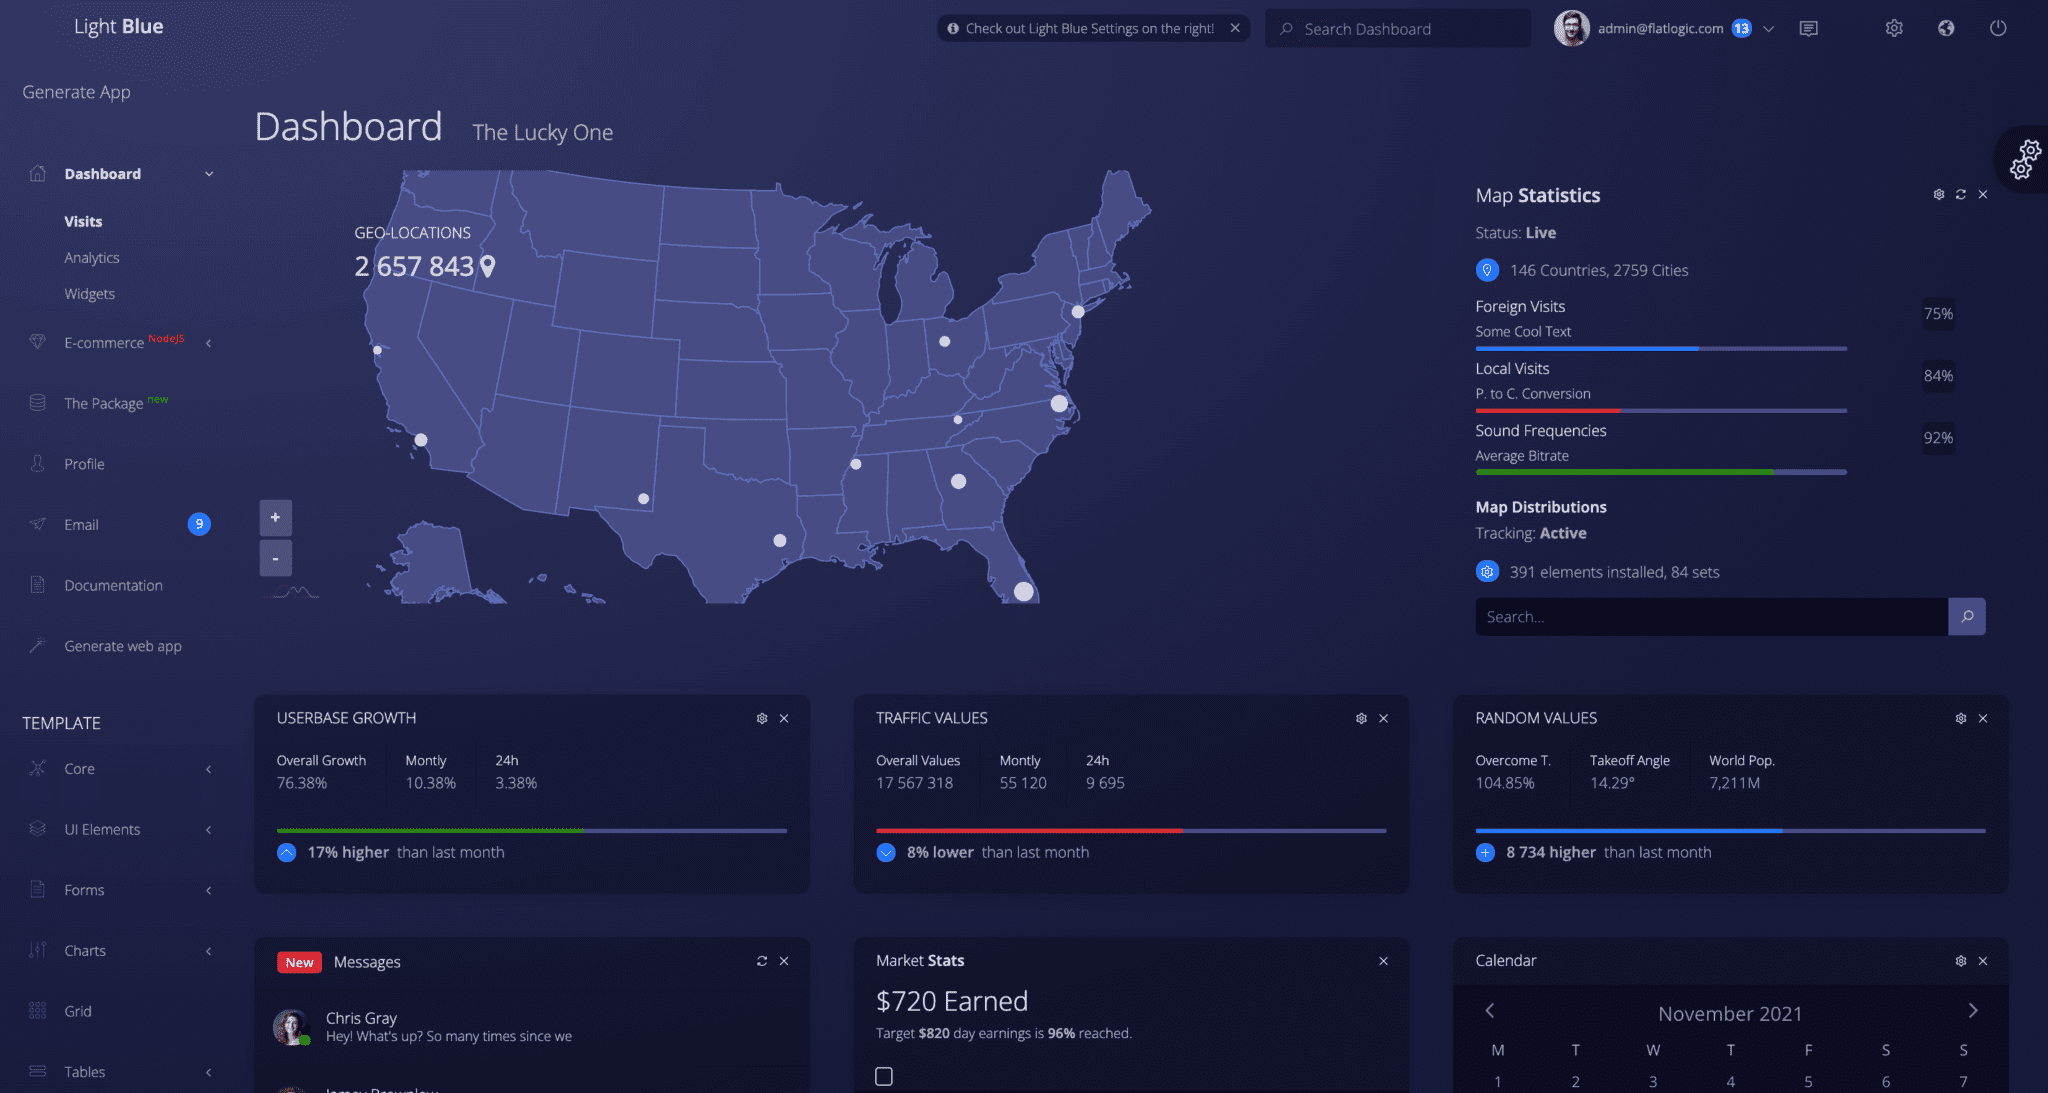Screen dimensions: 2048x1093
Task: Click the header settings gear icon
Action: pos(1893,28)
